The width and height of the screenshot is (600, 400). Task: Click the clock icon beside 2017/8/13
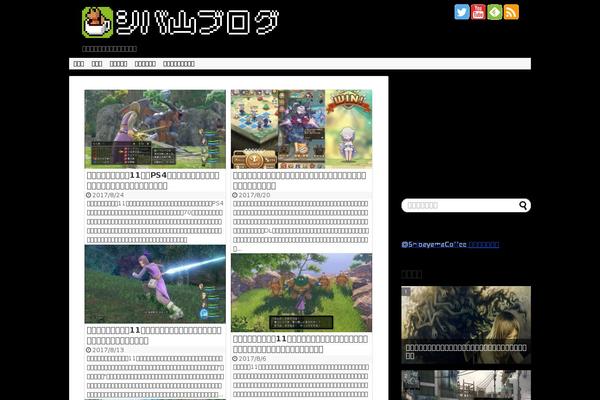(x=88, y=350)
